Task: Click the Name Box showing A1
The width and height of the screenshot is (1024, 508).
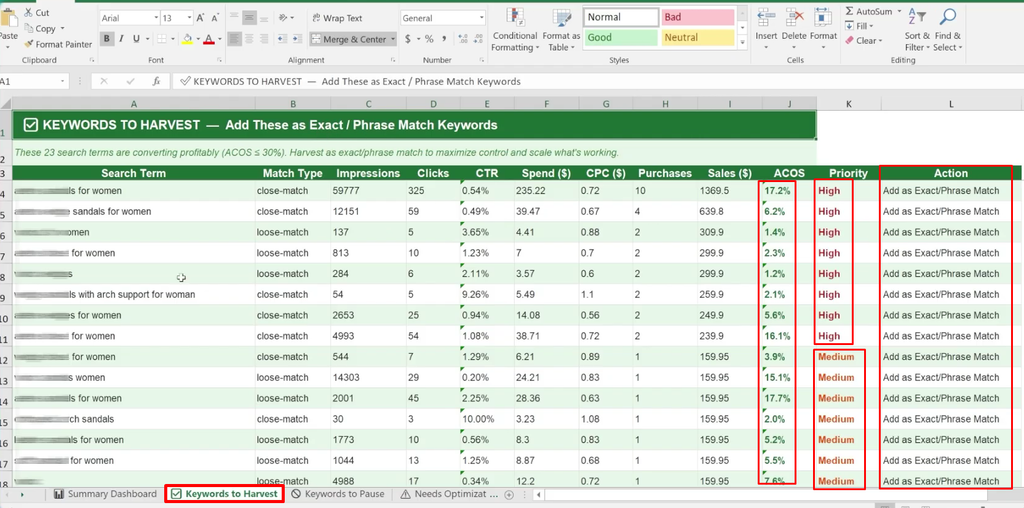Action: click(33, 82)
